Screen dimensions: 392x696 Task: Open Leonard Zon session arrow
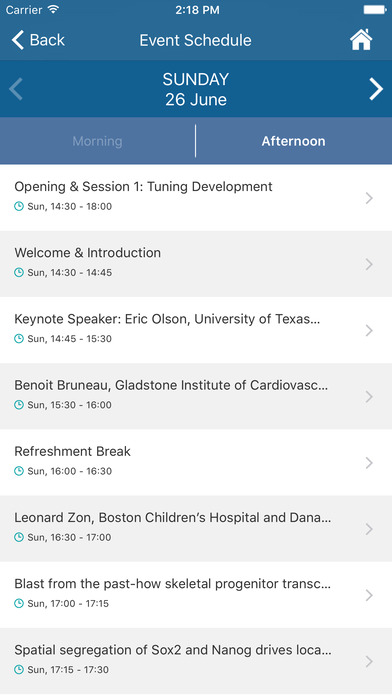coord(369,529)
